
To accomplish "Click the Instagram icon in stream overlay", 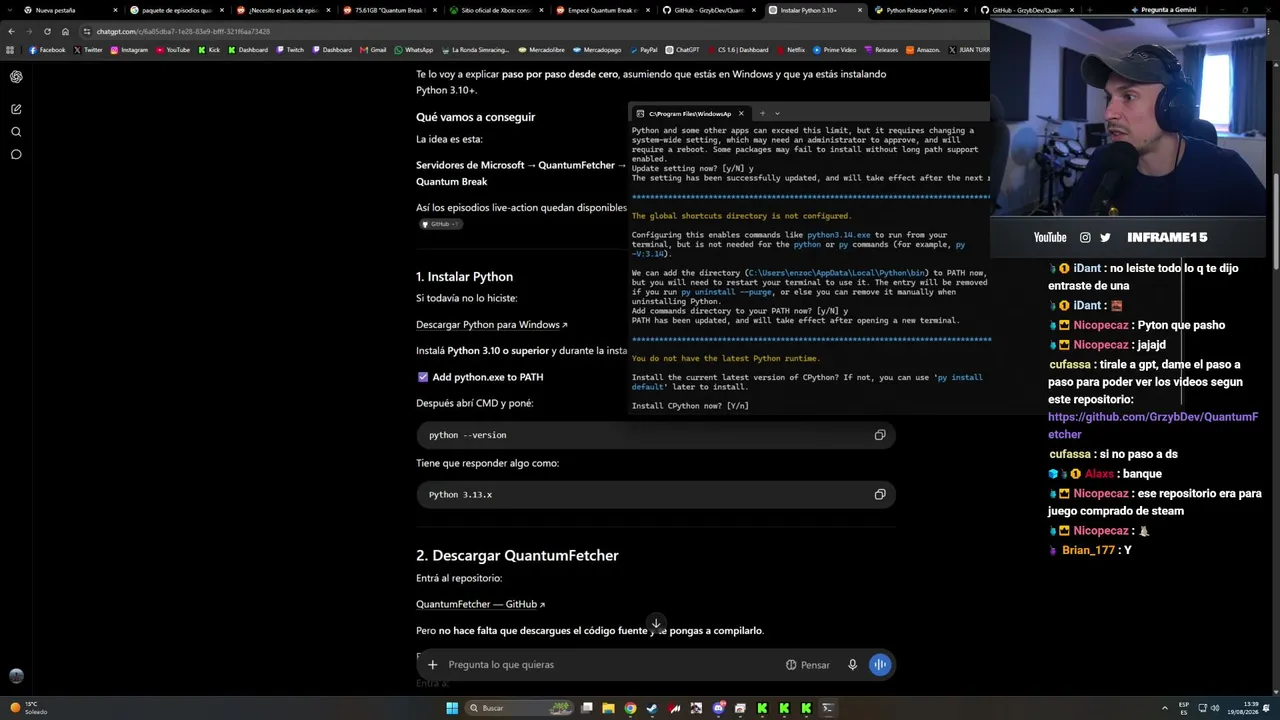I will [x=1085, y=238].
